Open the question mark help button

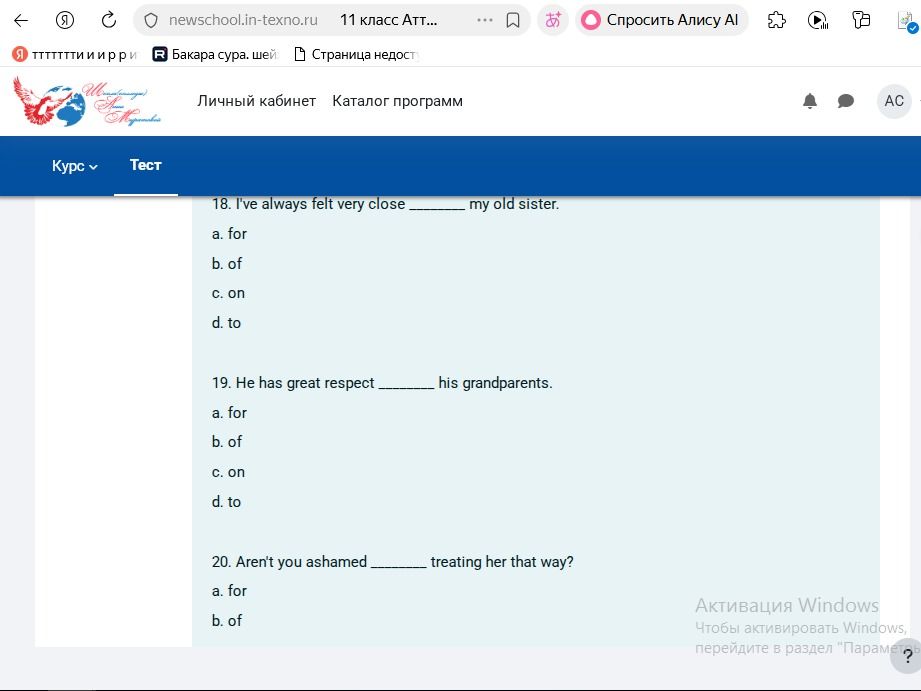tap(907, 656)
